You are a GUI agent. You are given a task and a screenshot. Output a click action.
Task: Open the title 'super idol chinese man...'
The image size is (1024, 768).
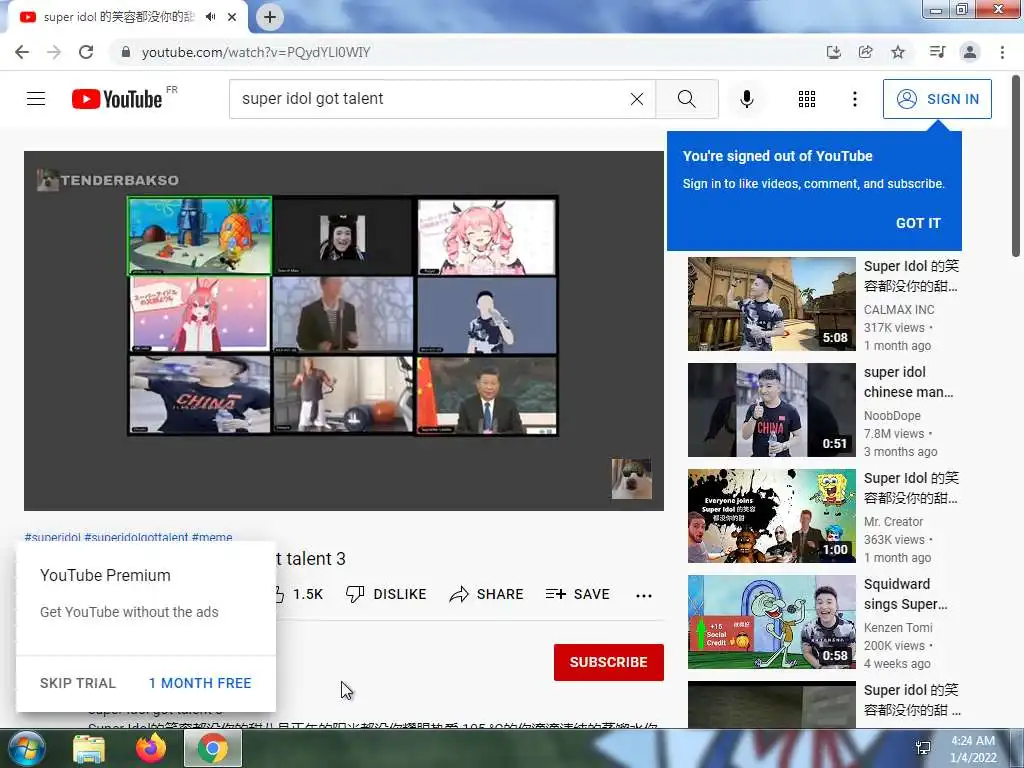click(x=908, y=382)
